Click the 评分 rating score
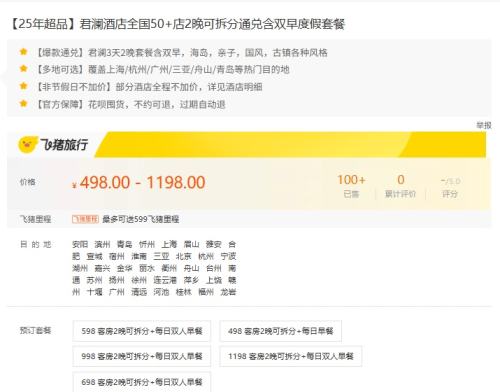Image resolution: width=500 pixels, height=392 pixels. [450, 188]
